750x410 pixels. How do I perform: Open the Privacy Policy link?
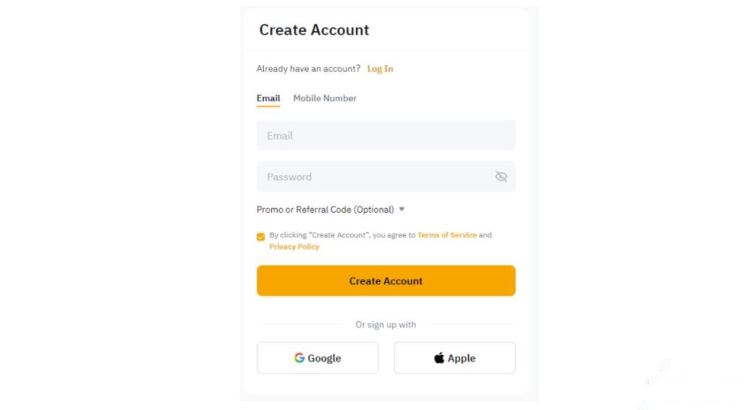[294, 247]
